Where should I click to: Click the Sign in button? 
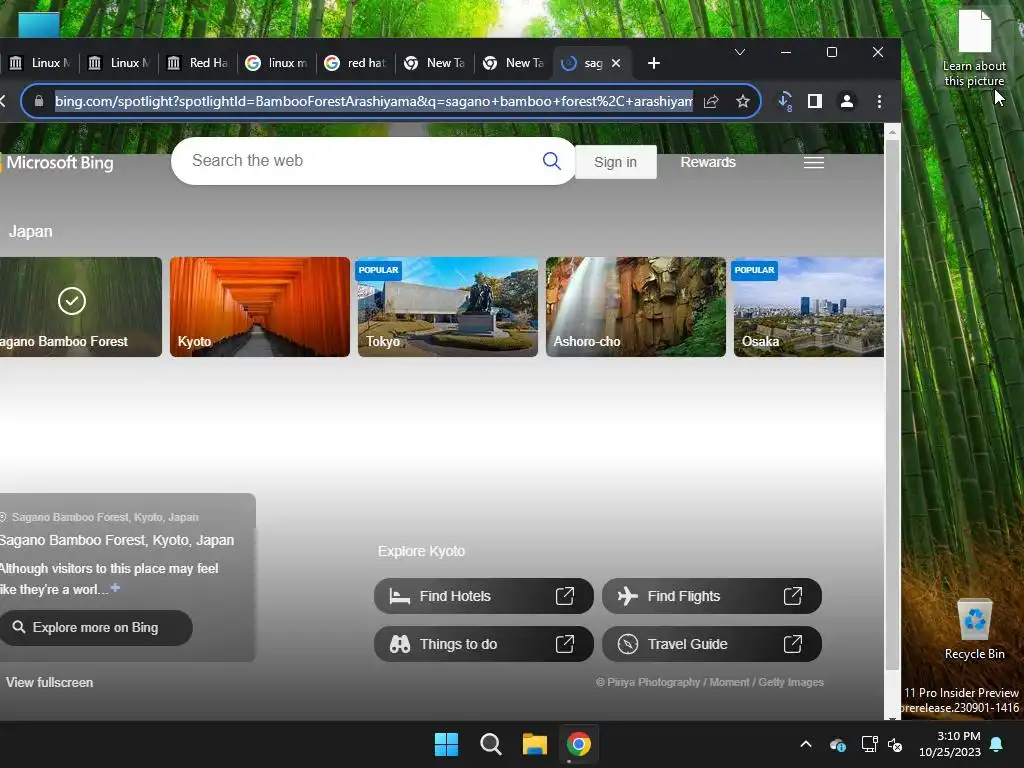click(616, 162)
